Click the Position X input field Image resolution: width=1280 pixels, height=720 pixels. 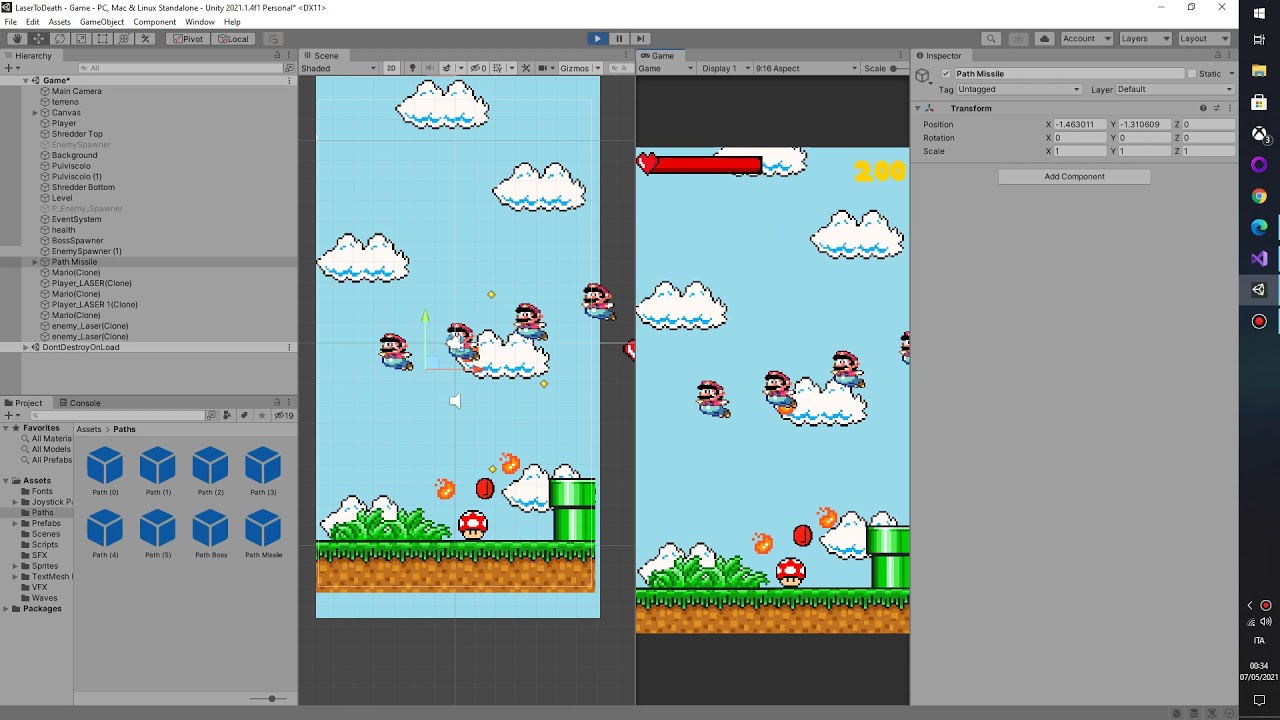[x=1080, y=124]
